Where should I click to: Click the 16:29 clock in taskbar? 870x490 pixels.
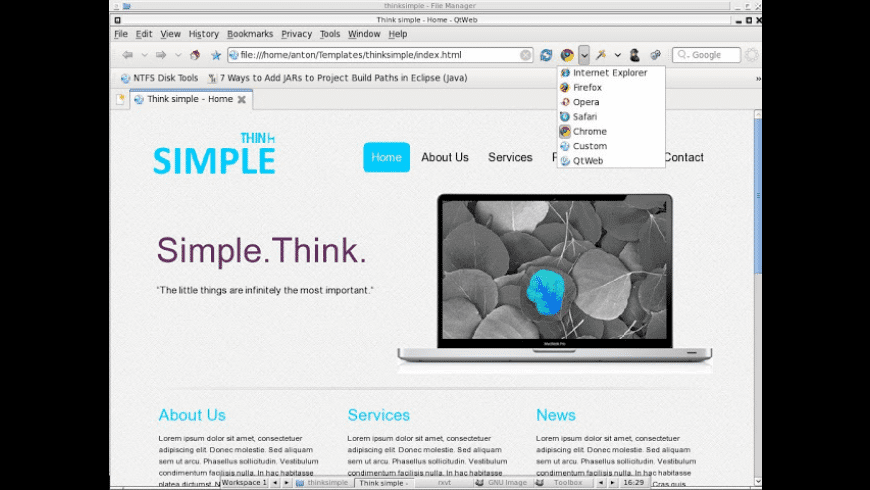(634, 483)
